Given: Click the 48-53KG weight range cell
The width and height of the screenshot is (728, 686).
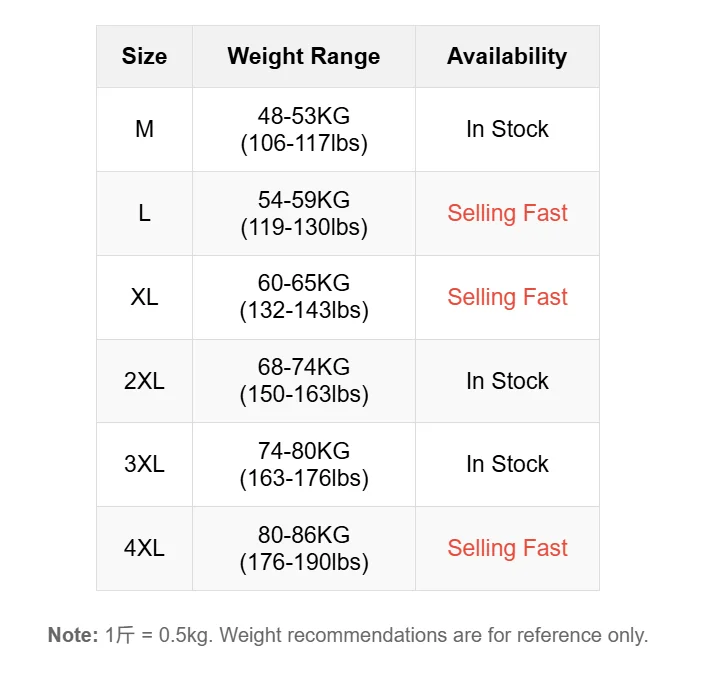Looking at the screenshot, I should 303,129.
